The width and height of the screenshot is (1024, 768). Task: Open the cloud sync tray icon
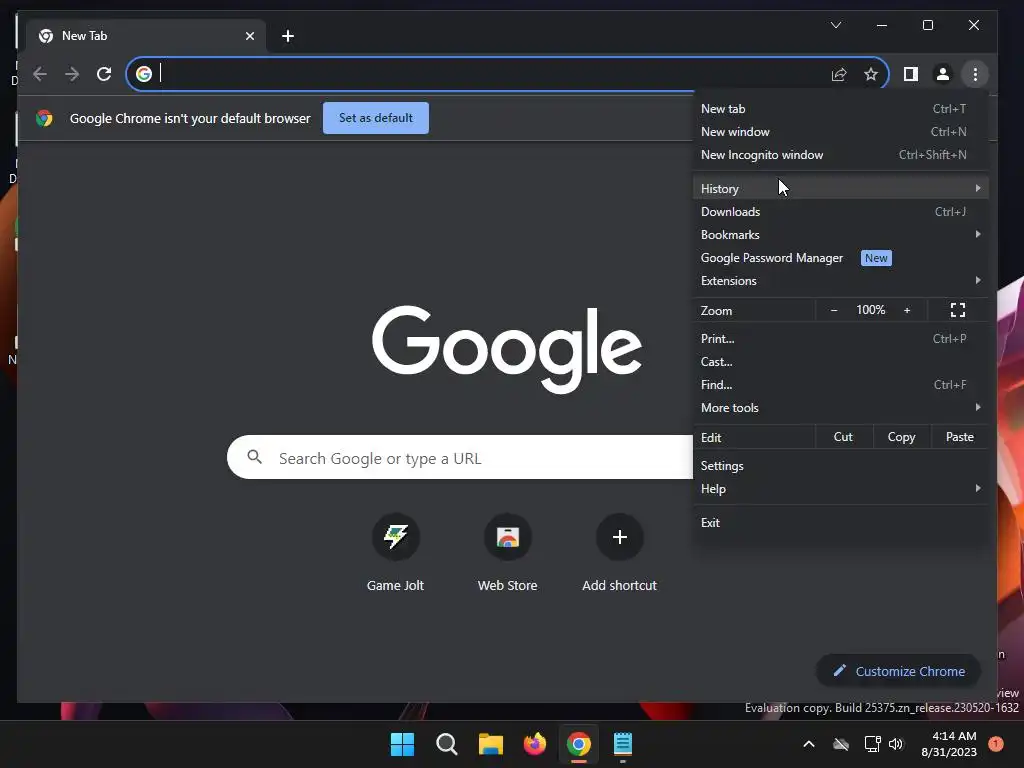click(841, 744)
